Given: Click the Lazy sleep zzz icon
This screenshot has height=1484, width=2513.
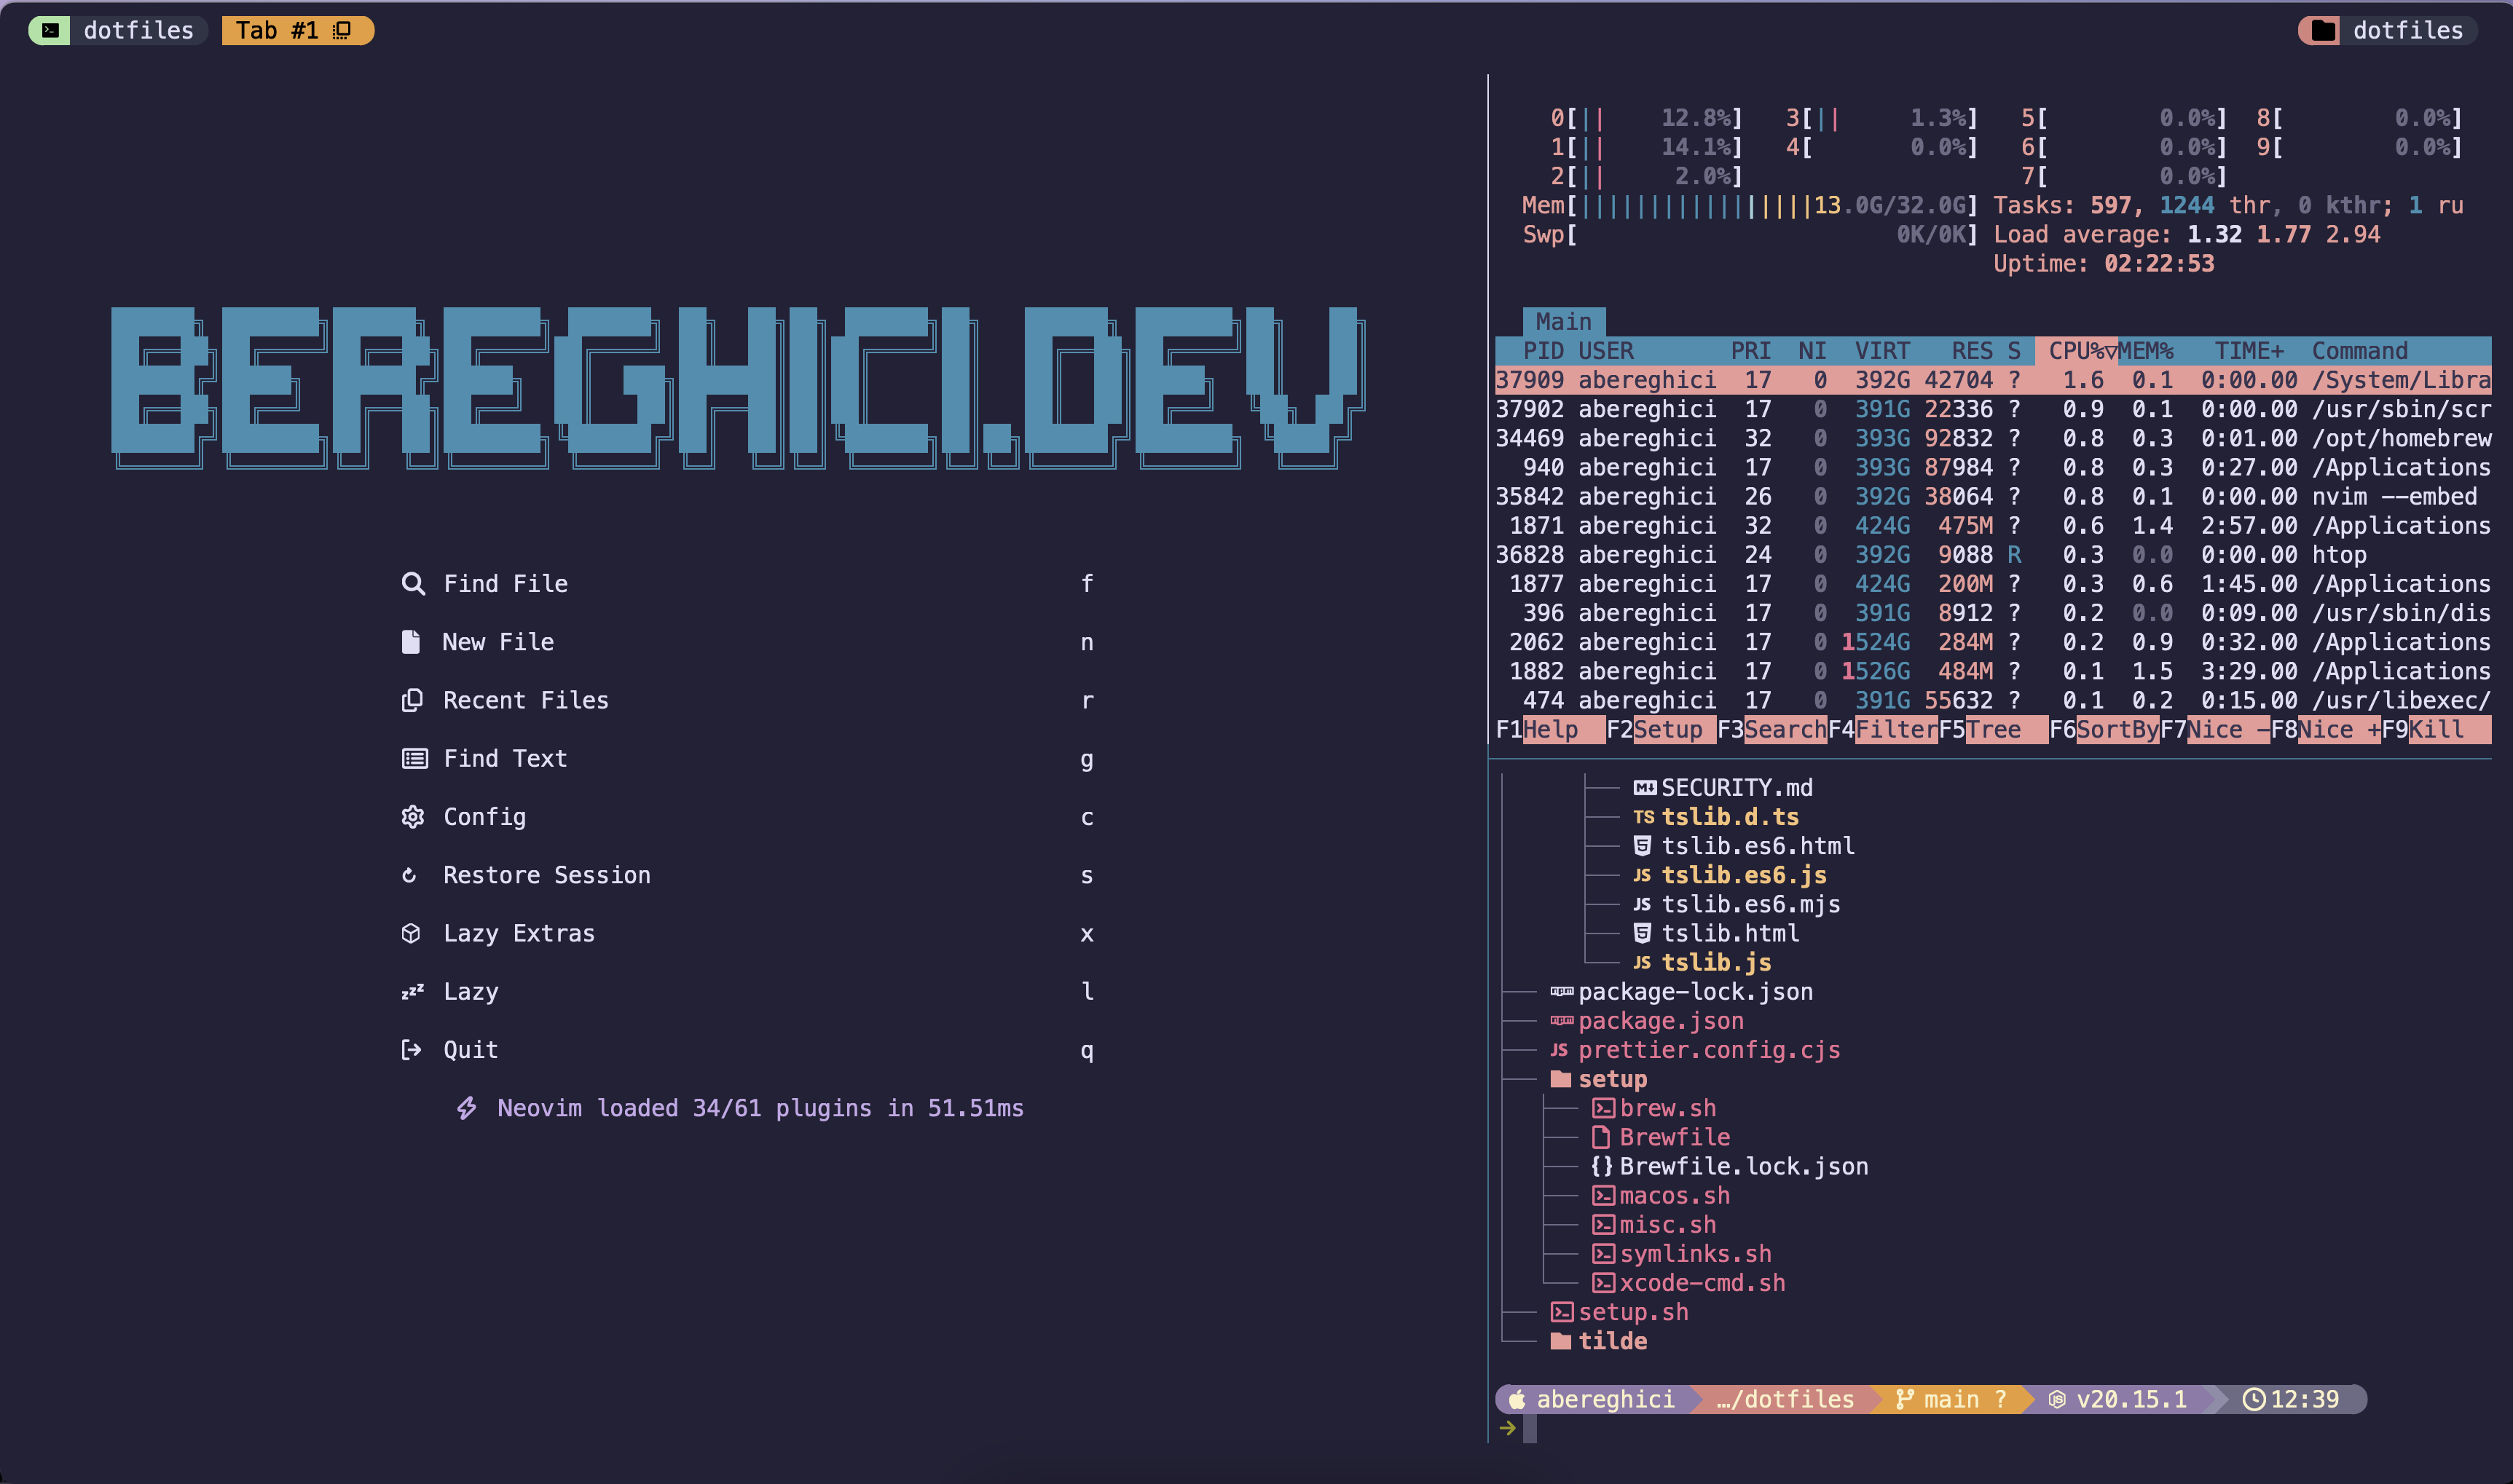Looking at the screenshot, I should pos(412,992).
